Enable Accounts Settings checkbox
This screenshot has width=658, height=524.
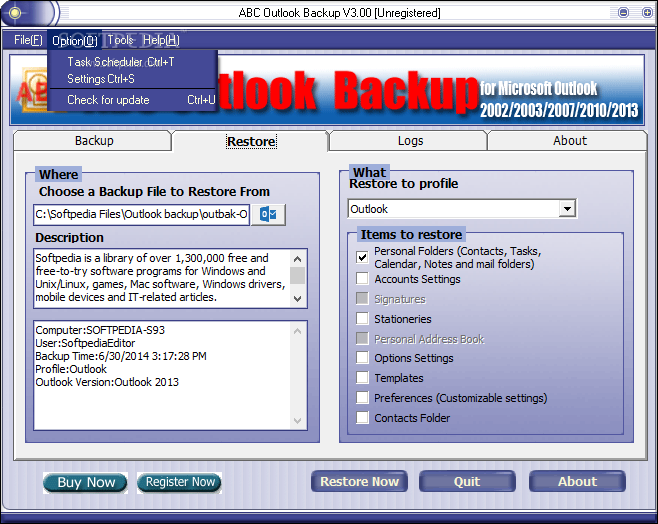click(362, 278)
